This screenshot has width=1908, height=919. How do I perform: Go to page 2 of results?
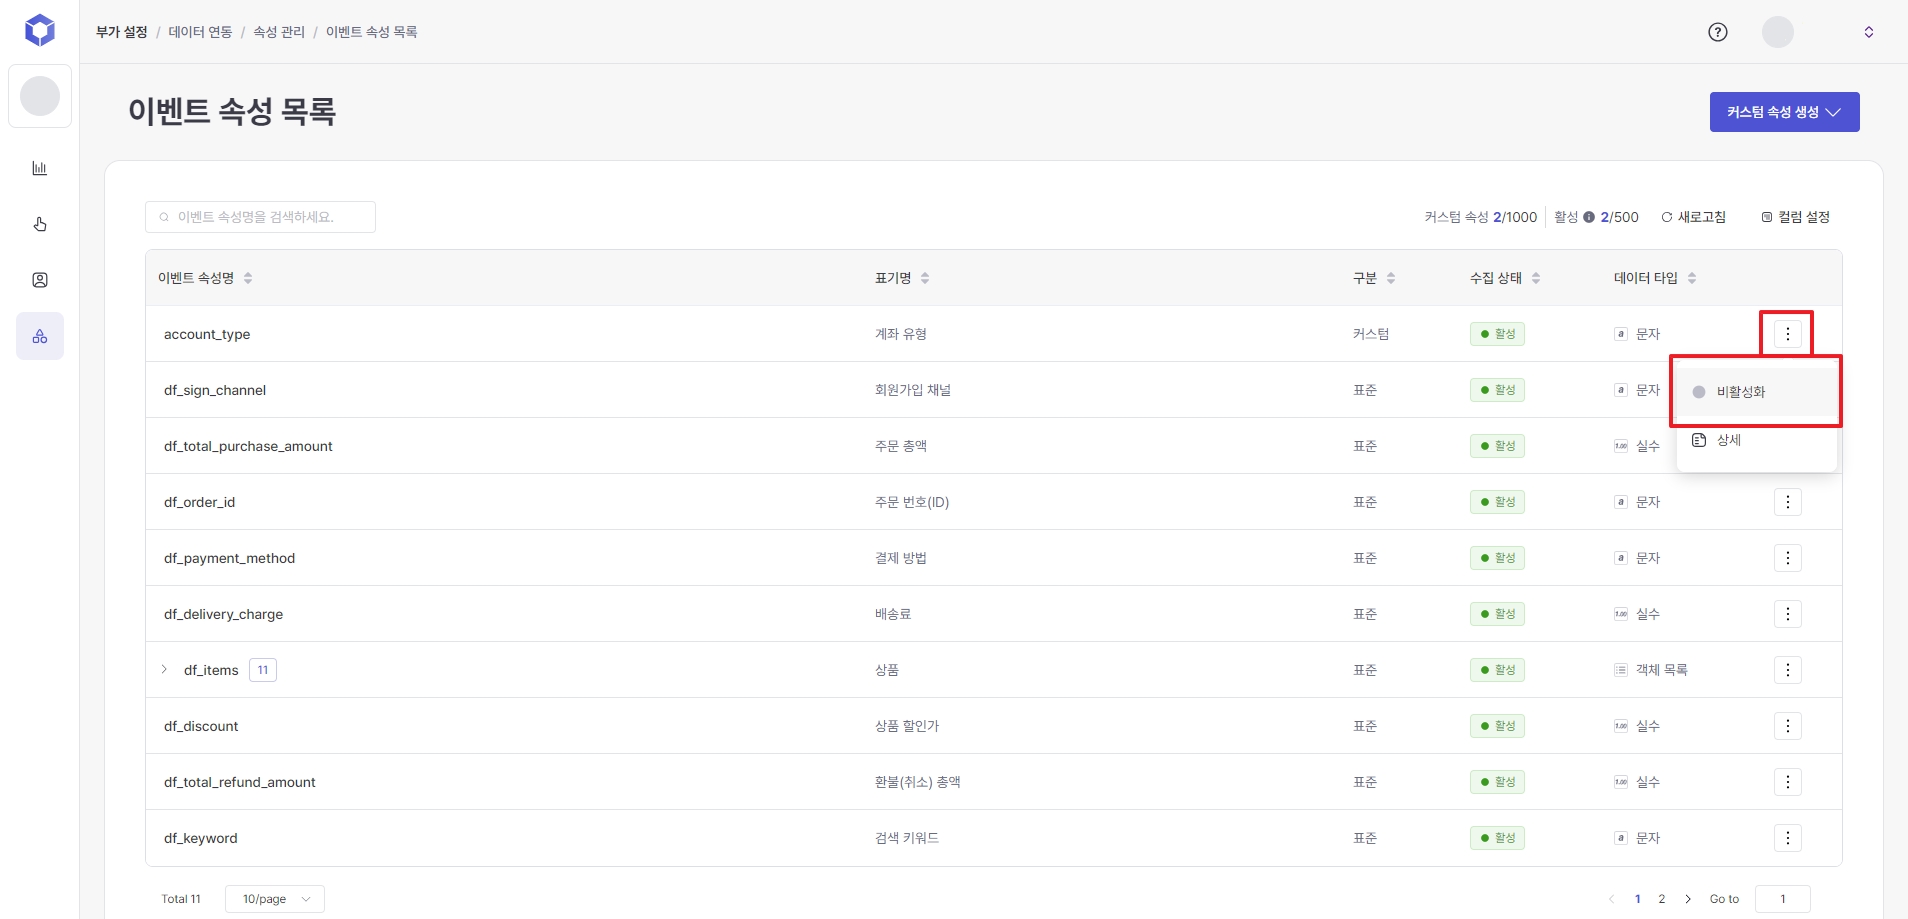coord(1662,899)
